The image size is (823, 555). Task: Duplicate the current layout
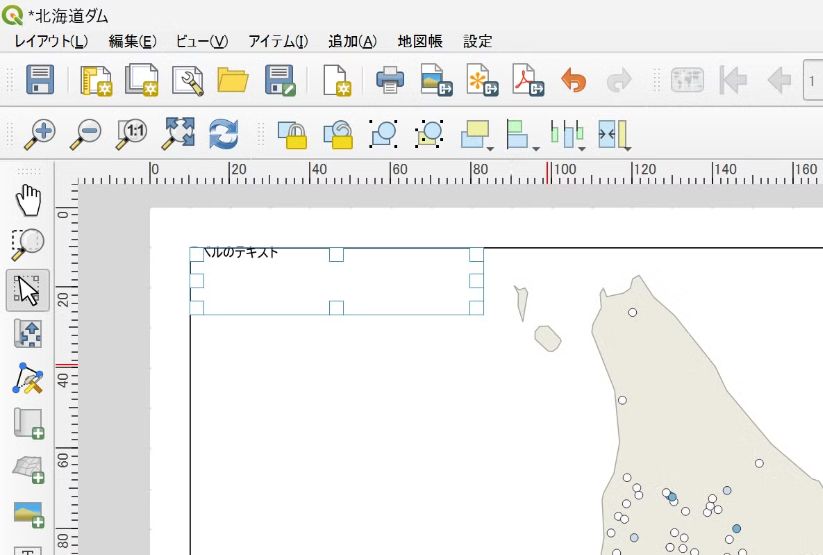pos(142,80)
